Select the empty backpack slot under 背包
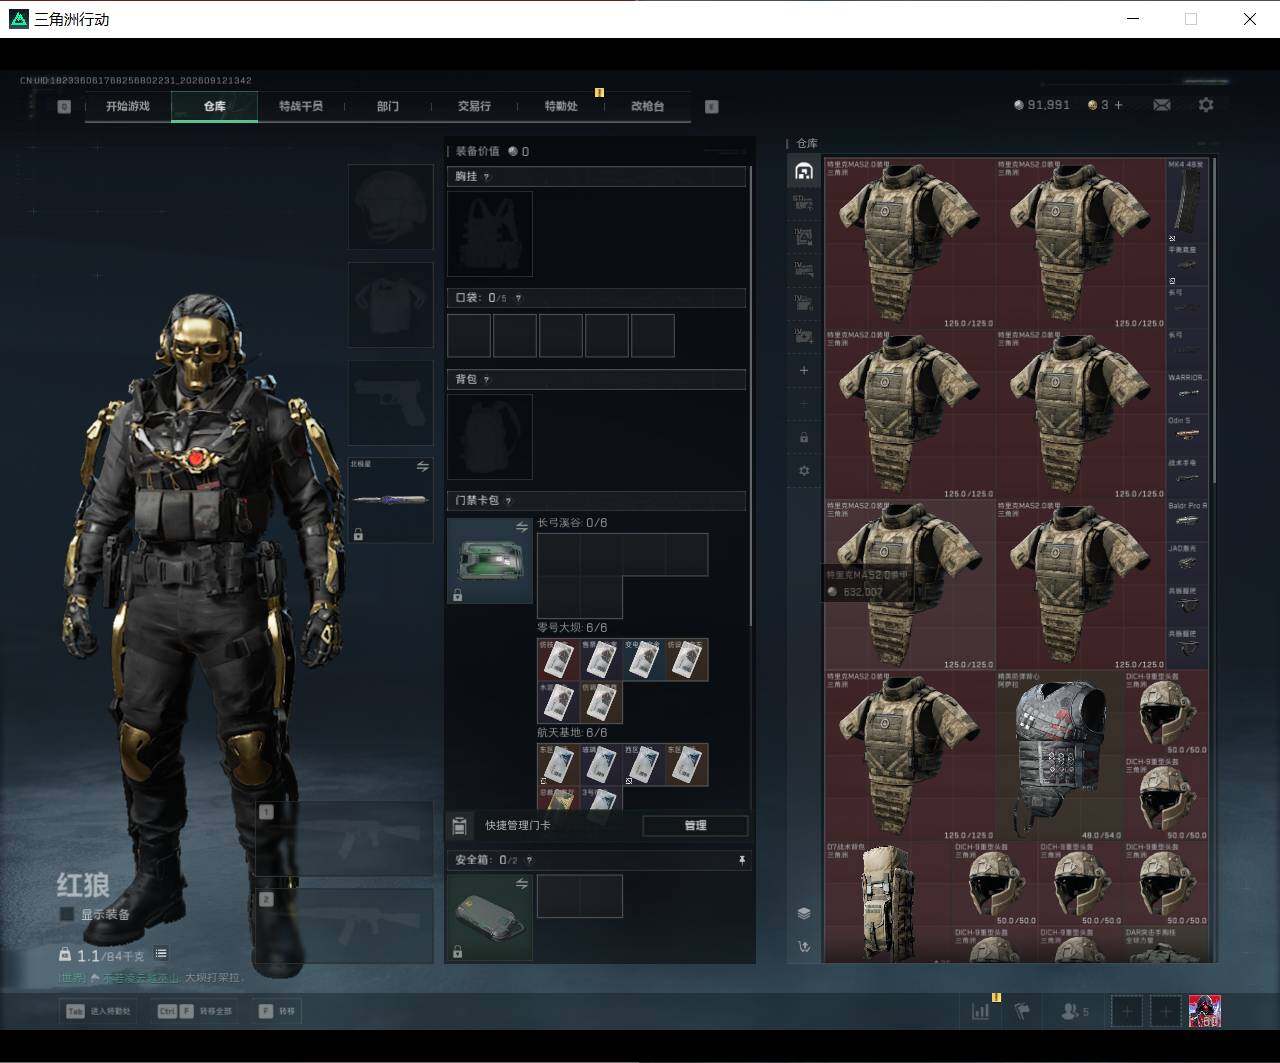1280x1063 pixels. pyautogui.click(x=490, y=437)
